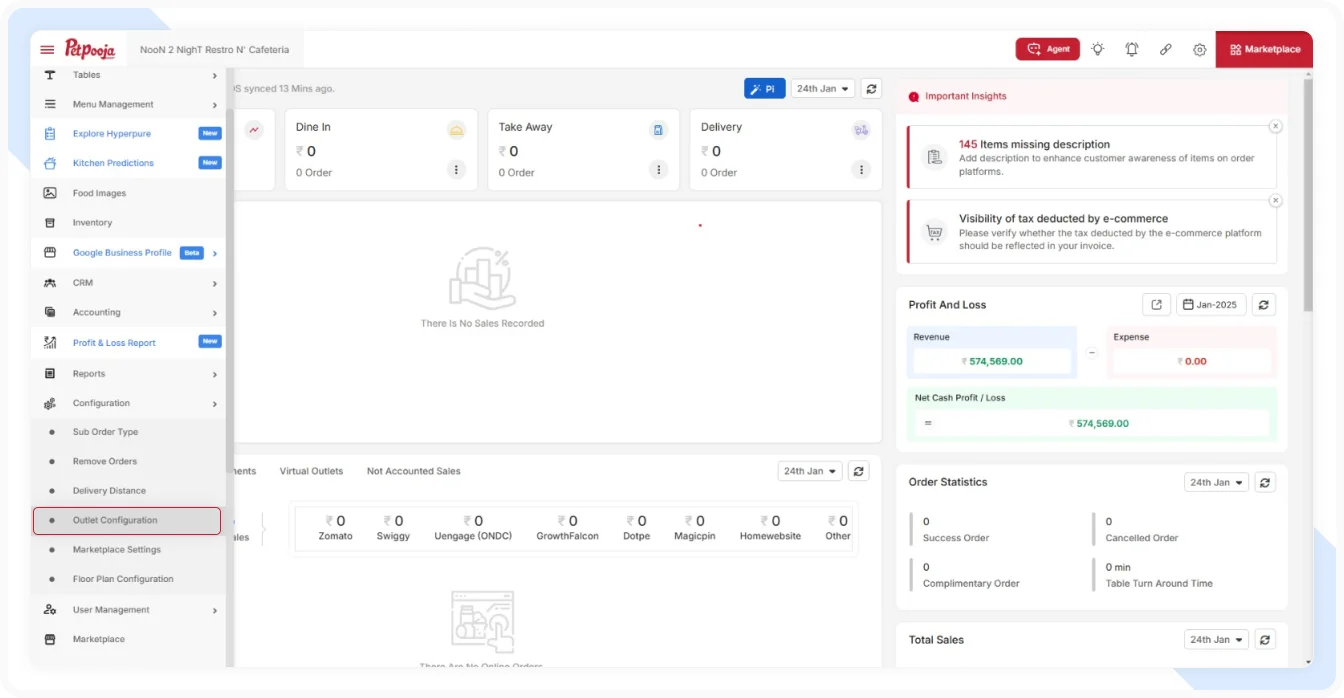
Task: Open Profit And Loss in external view
Action: coord(1156,305)
